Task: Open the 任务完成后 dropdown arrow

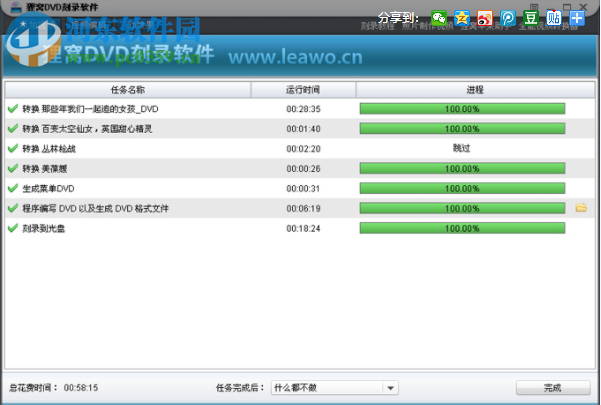Action: [390, 388]
